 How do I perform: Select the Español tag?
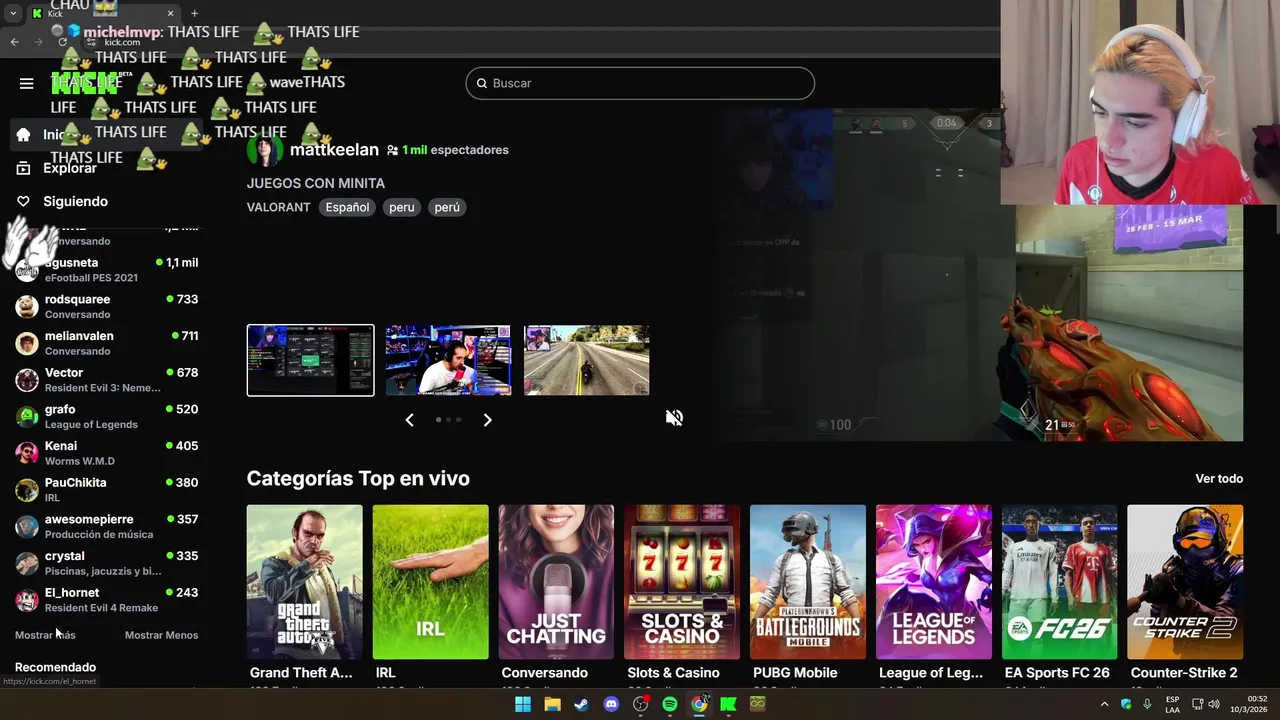pos(347,207)
